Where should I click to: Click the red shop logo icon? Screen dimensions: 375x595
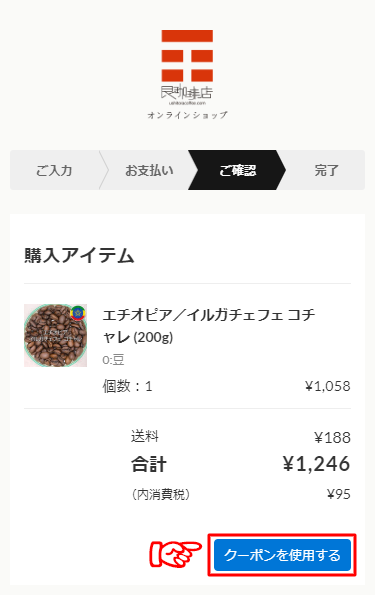(187, 56)
